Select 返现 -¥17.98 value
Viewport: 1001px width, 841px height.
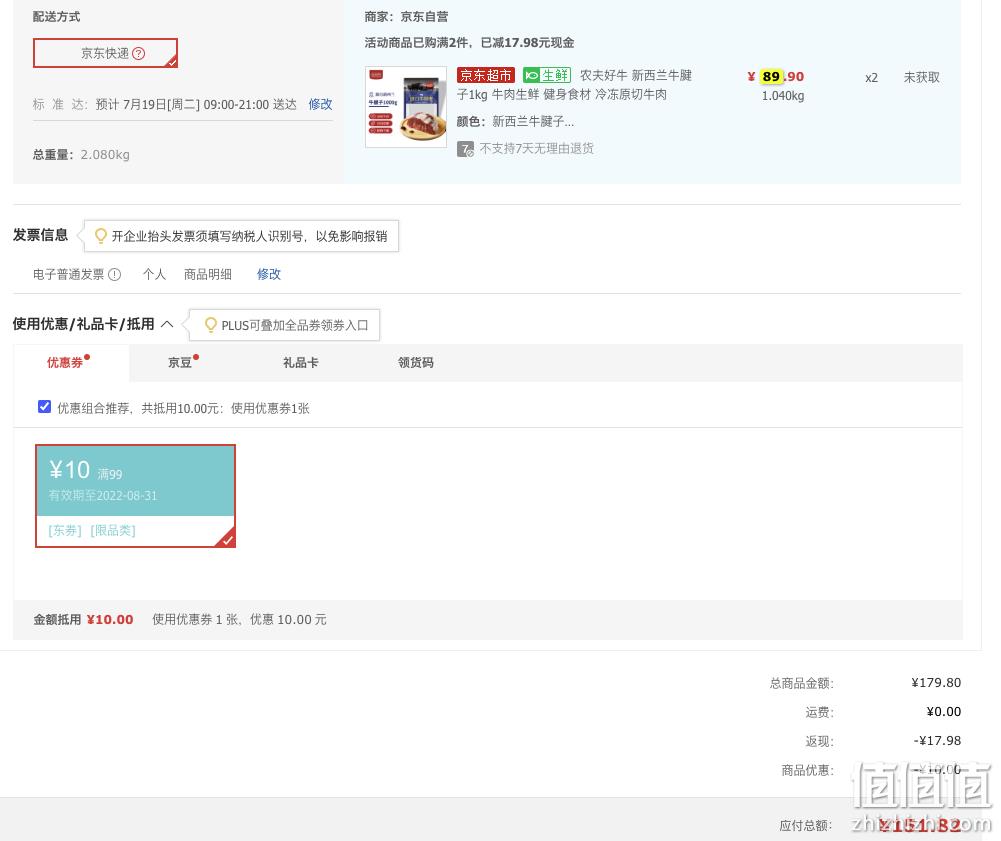tap(937, 741)
